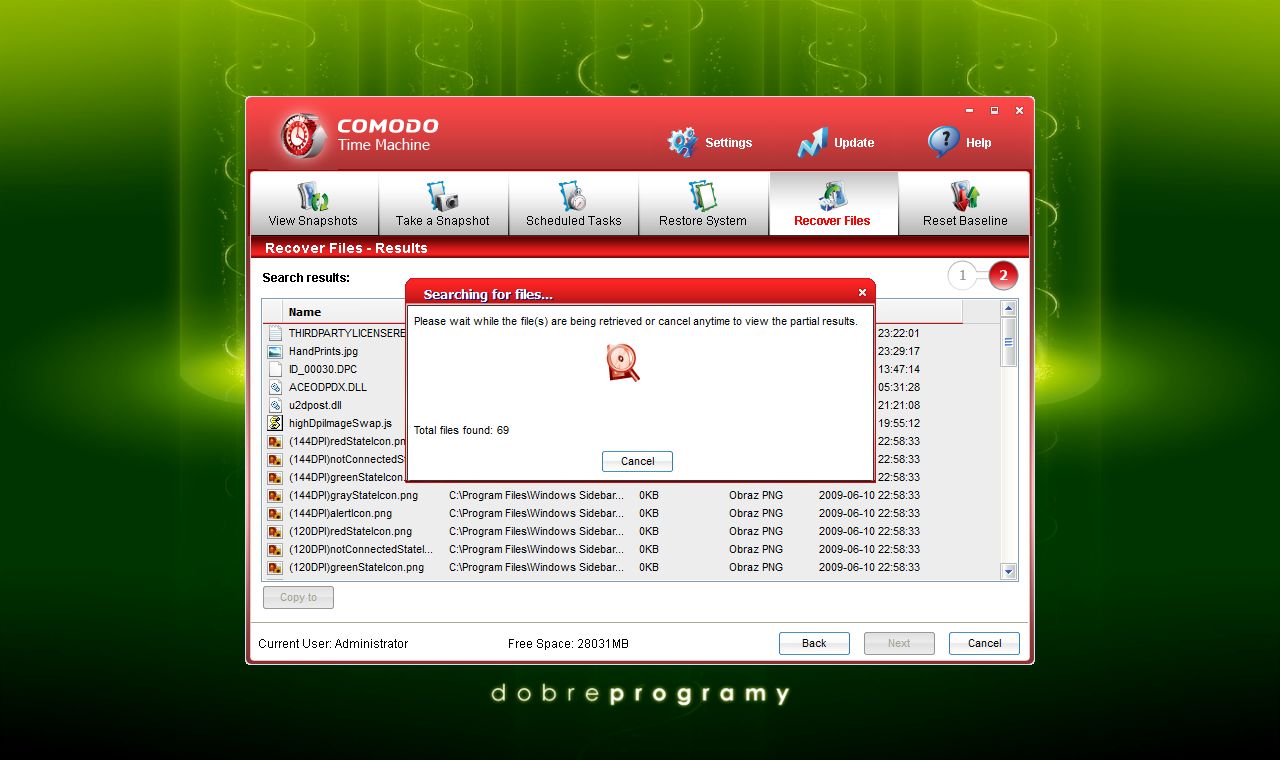
Task: Click PNG icon beside (144DPI)grayStateIcon.png
Action: coord(274,495)
